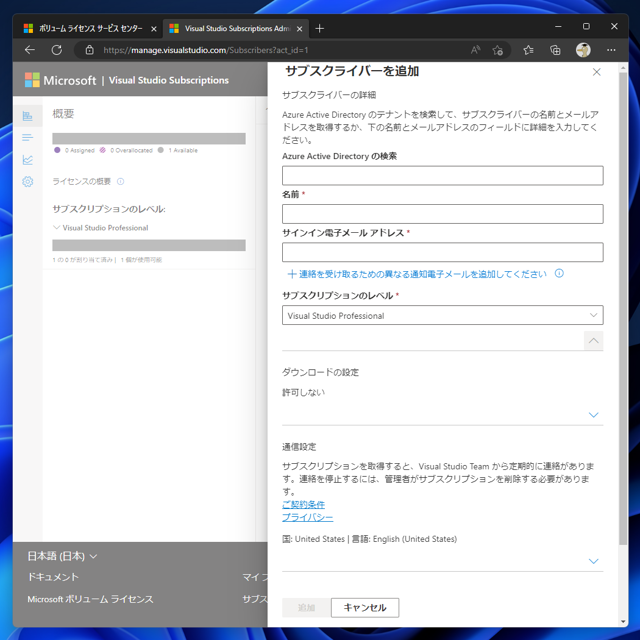Image resolution: width=640 pixels, height=640 pixels.
Task: Click the site lock icon in address bar
Action: (x=89, y=50)
